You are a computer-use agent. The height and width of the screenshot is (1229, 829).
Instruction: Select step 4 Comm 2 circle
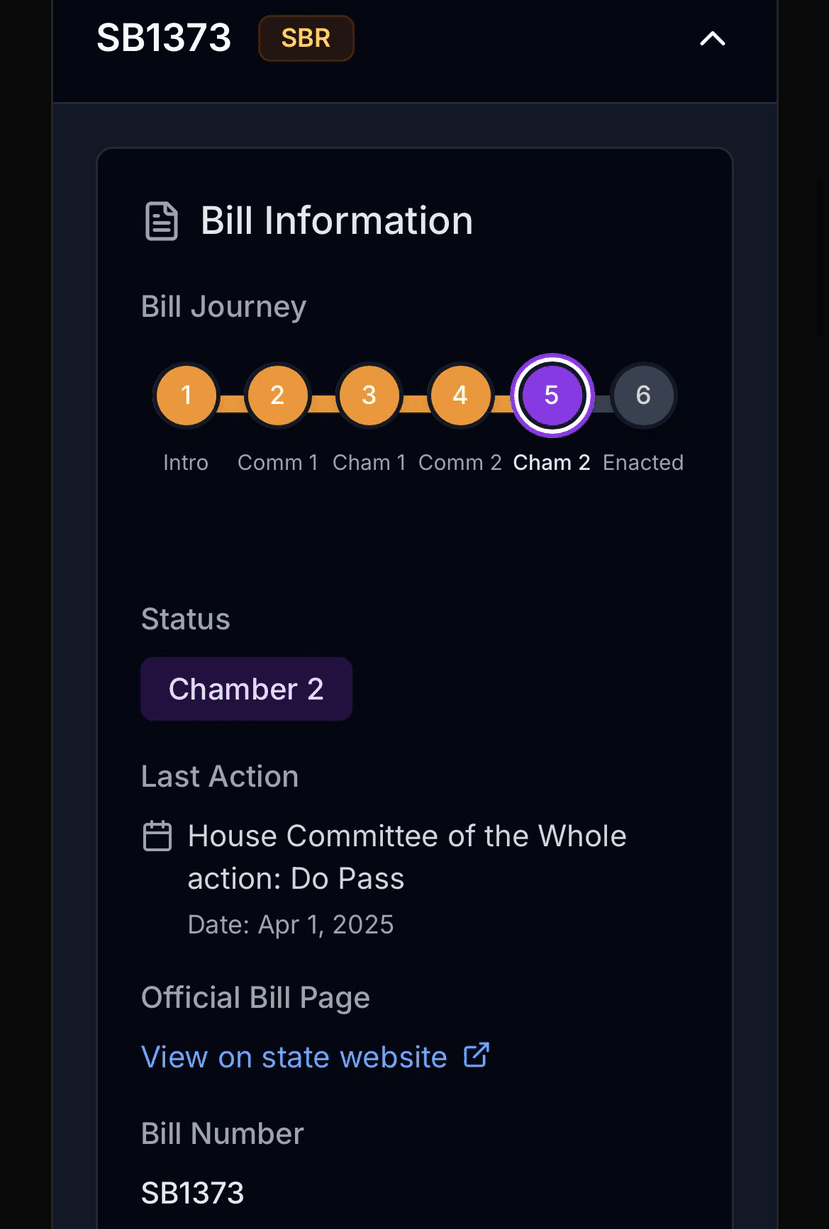point(460,395)
